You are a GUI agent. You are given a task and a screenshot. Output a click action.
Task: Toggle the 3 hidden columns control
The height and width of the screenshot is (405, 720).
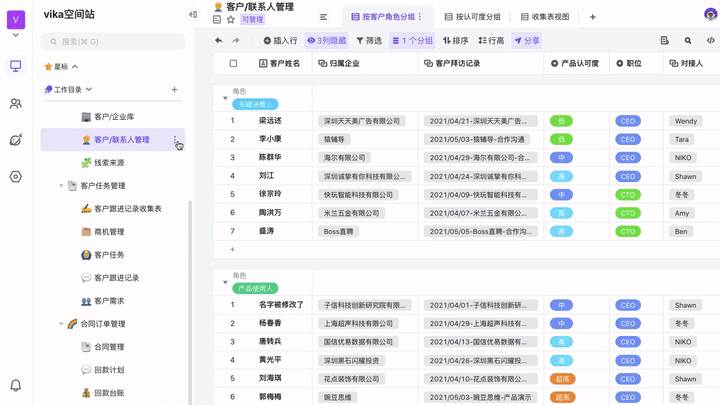[326, 41]
